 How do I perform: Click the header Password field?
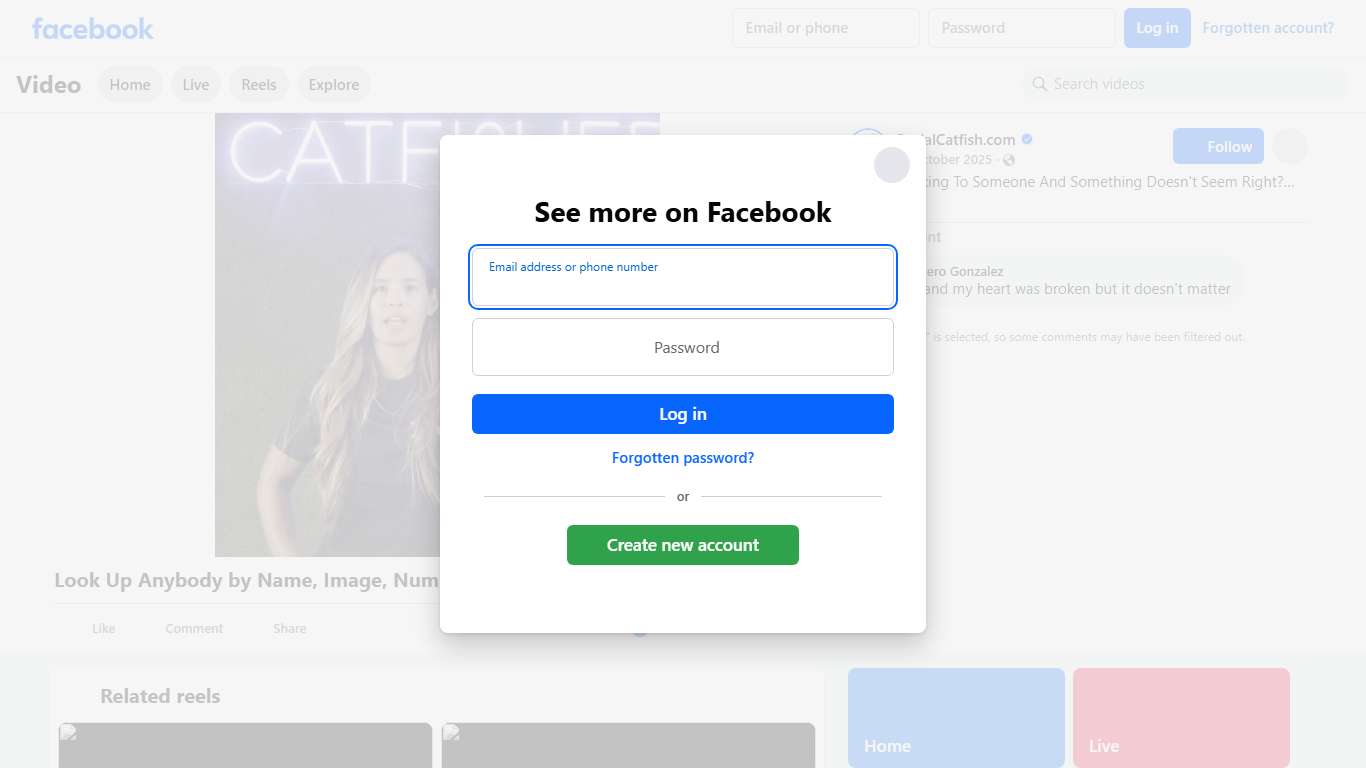pyautogui.click(x=1021, y=28)
